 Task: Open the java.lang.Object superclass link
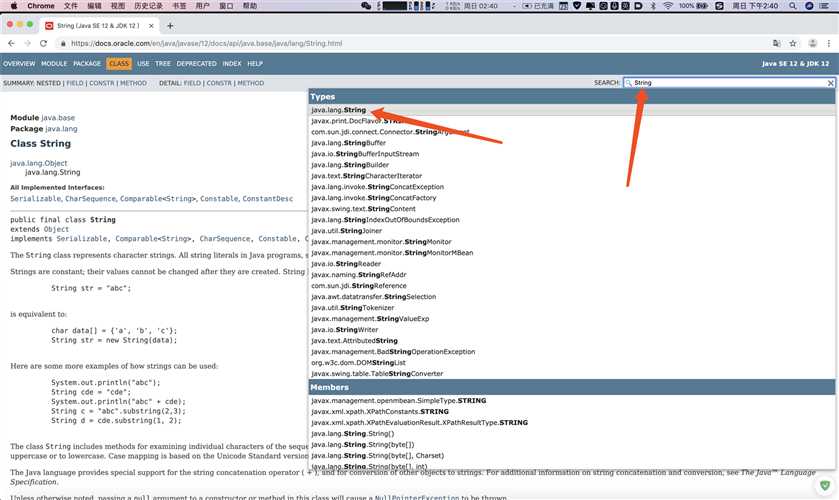tap(39, 163)
